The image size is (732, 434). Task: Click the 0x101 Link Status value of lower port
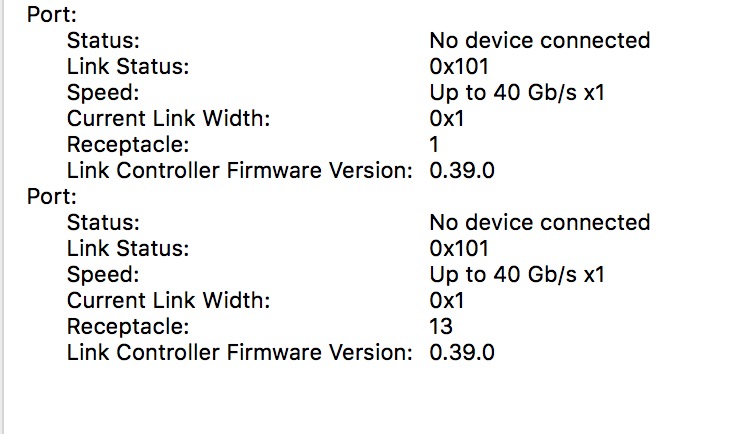(x=459, y=249)
